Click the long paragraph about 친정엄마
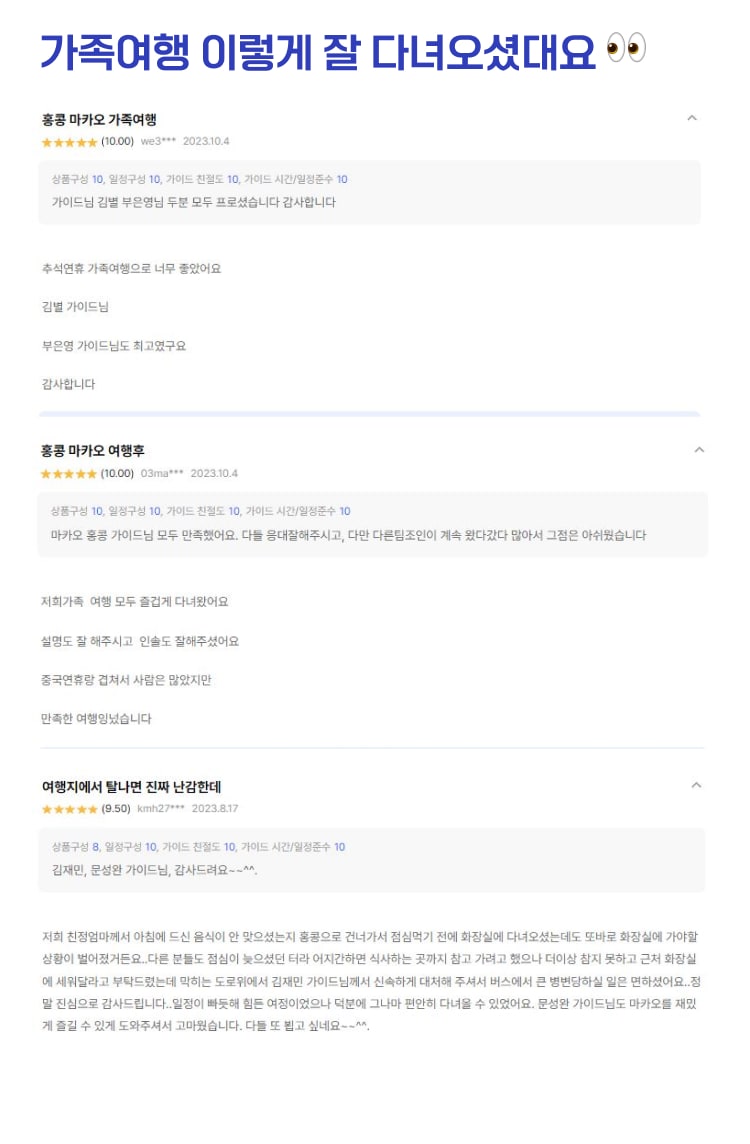 (x=370, y=981)
